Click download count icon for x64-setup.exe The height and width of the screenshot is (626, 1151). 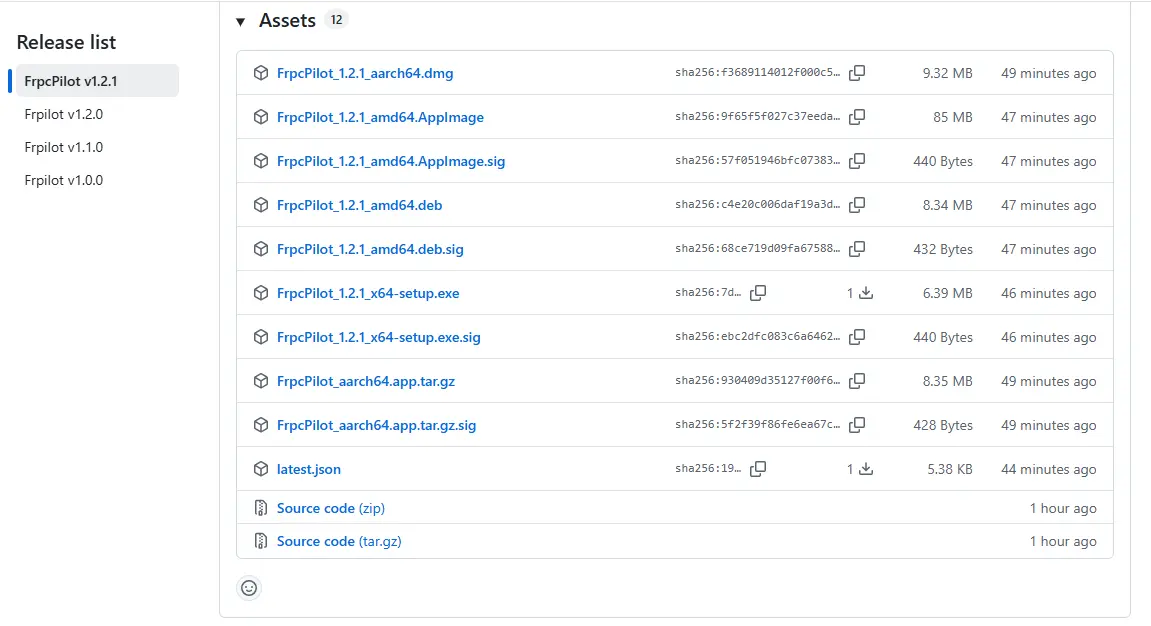click(866, 293)
